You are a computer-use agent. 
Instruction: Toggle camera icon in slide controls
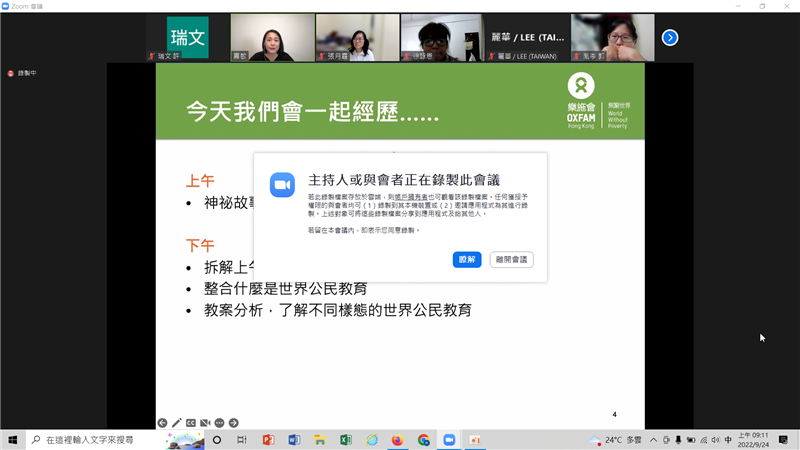point(205,423)
